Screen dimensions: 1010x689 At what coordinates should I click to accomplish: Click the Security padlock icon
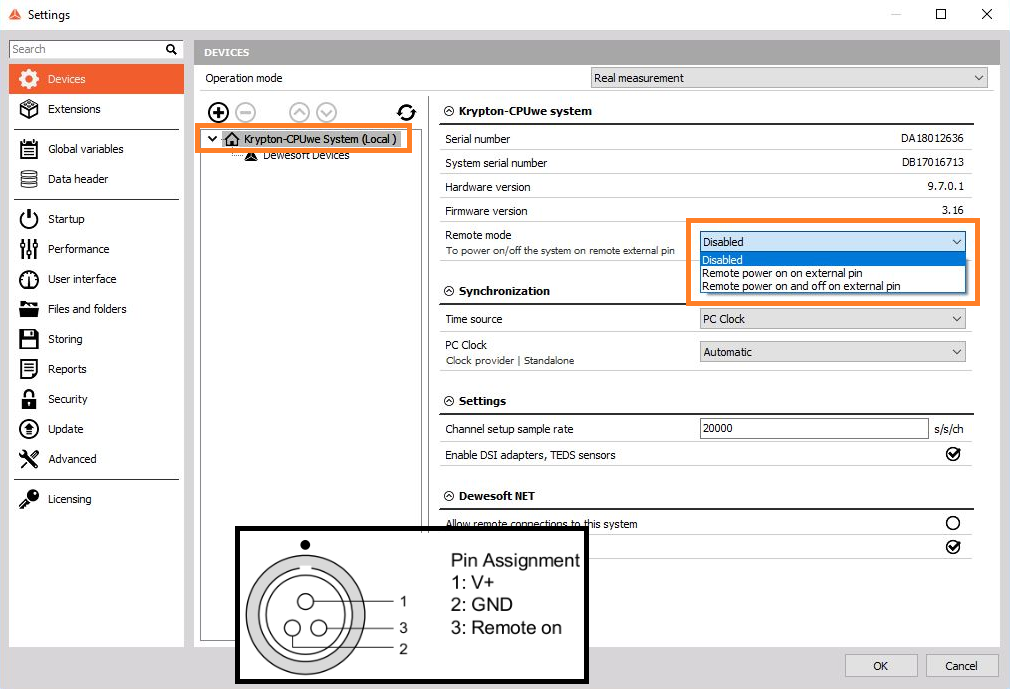coord(29,399)
